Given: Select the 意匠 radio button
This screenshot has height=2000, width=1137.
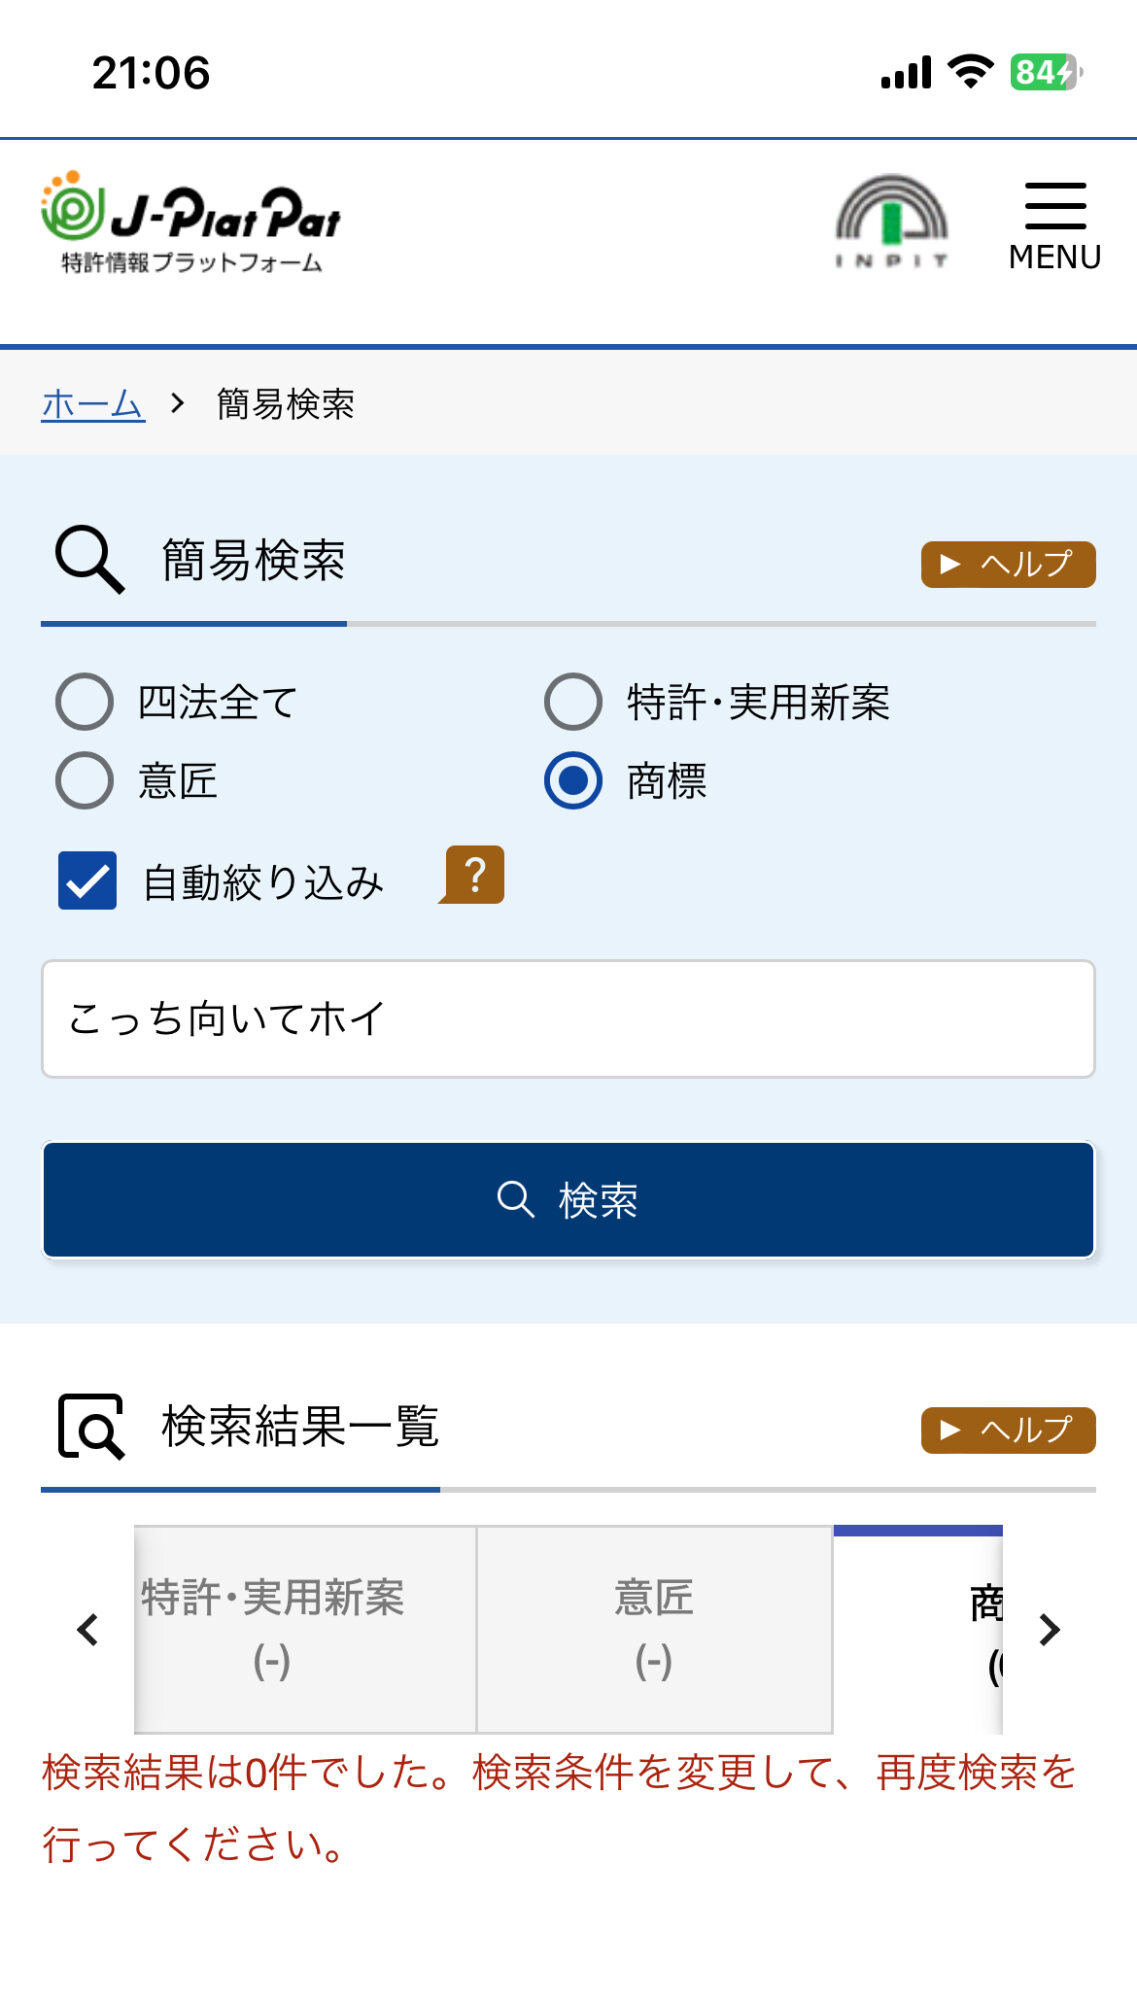Looking at the screenshot, I should (85, 780).
